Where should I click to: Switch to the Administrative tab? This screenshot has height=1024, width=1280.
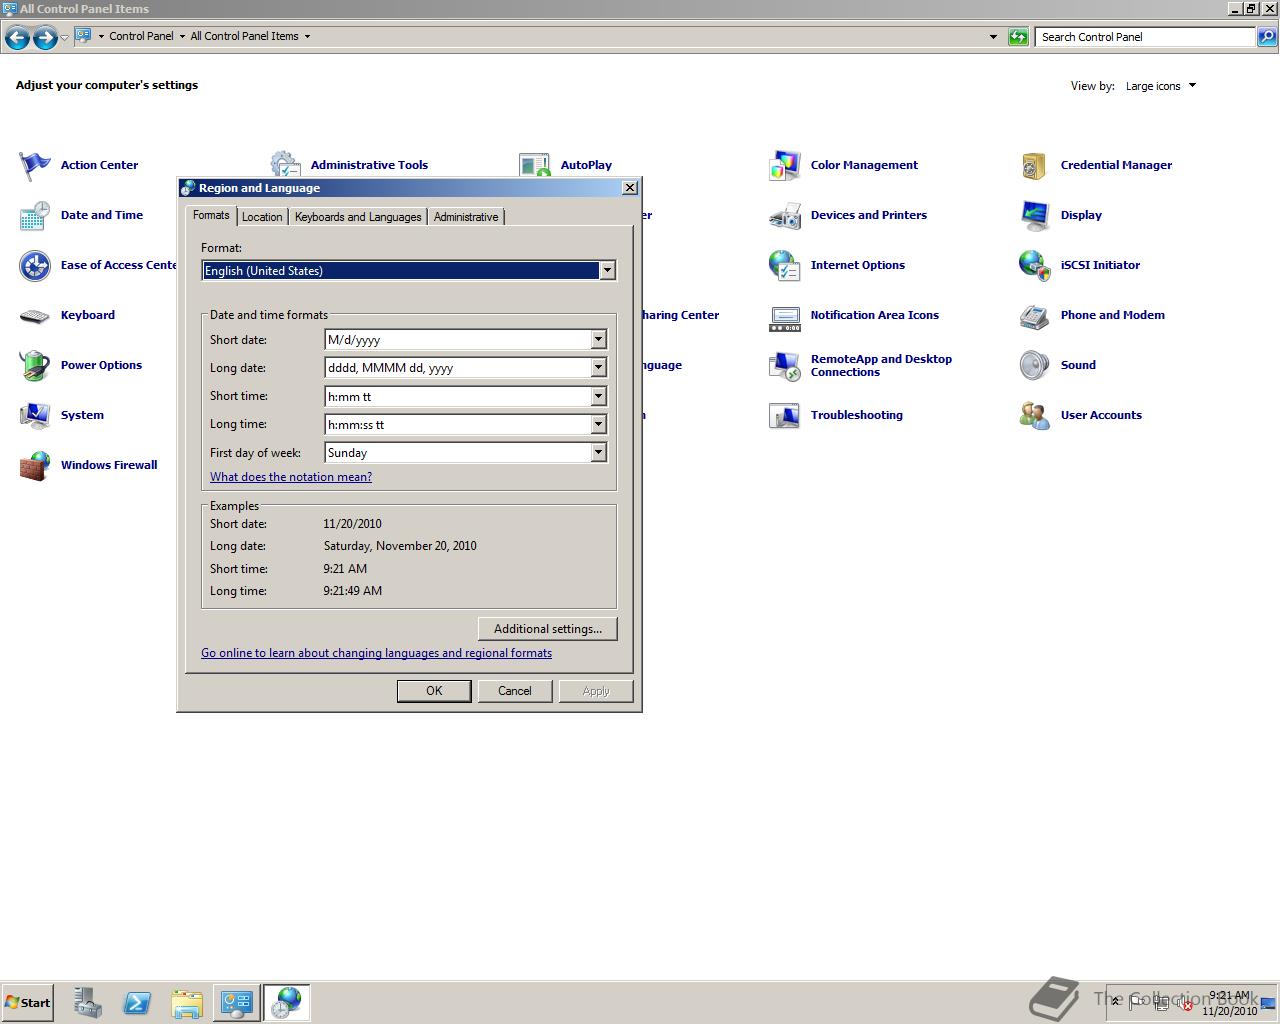(466, 217)
